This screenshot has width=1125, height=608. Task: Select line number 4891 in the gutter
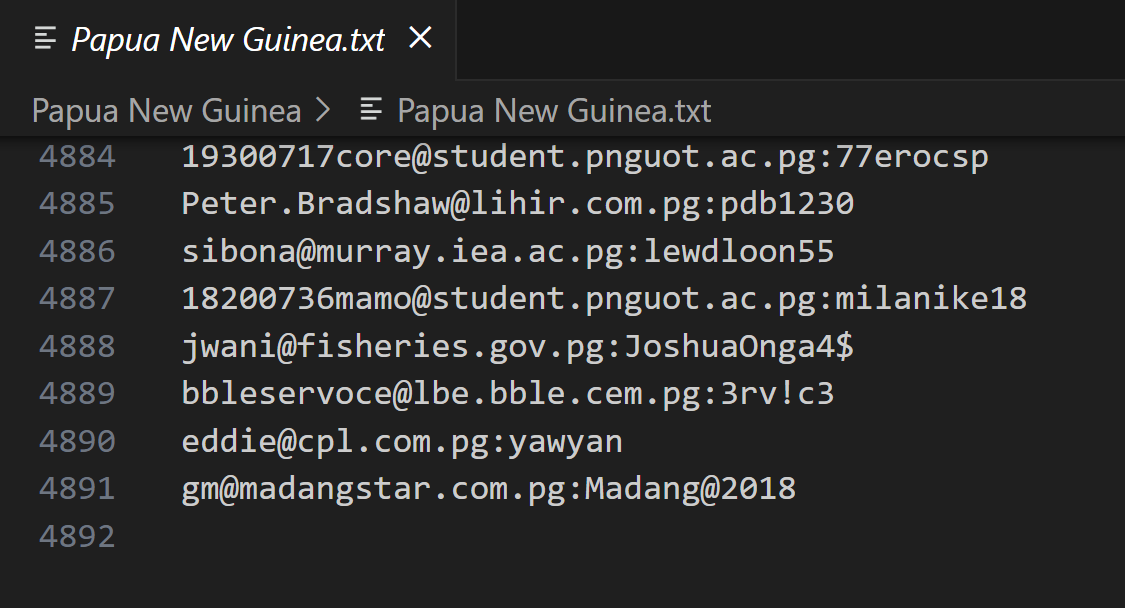coord(77,488)
